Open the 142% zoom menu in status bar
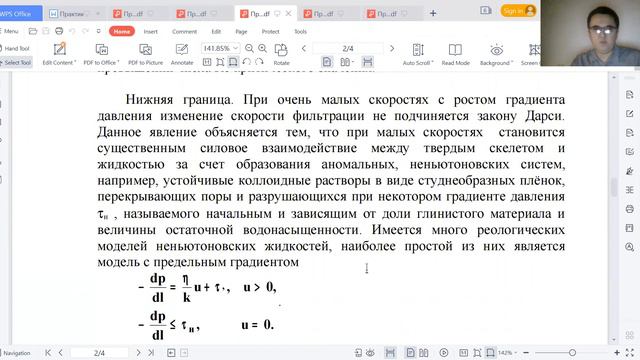This screenshot has width=640, height=360. [x=507, y=353]
